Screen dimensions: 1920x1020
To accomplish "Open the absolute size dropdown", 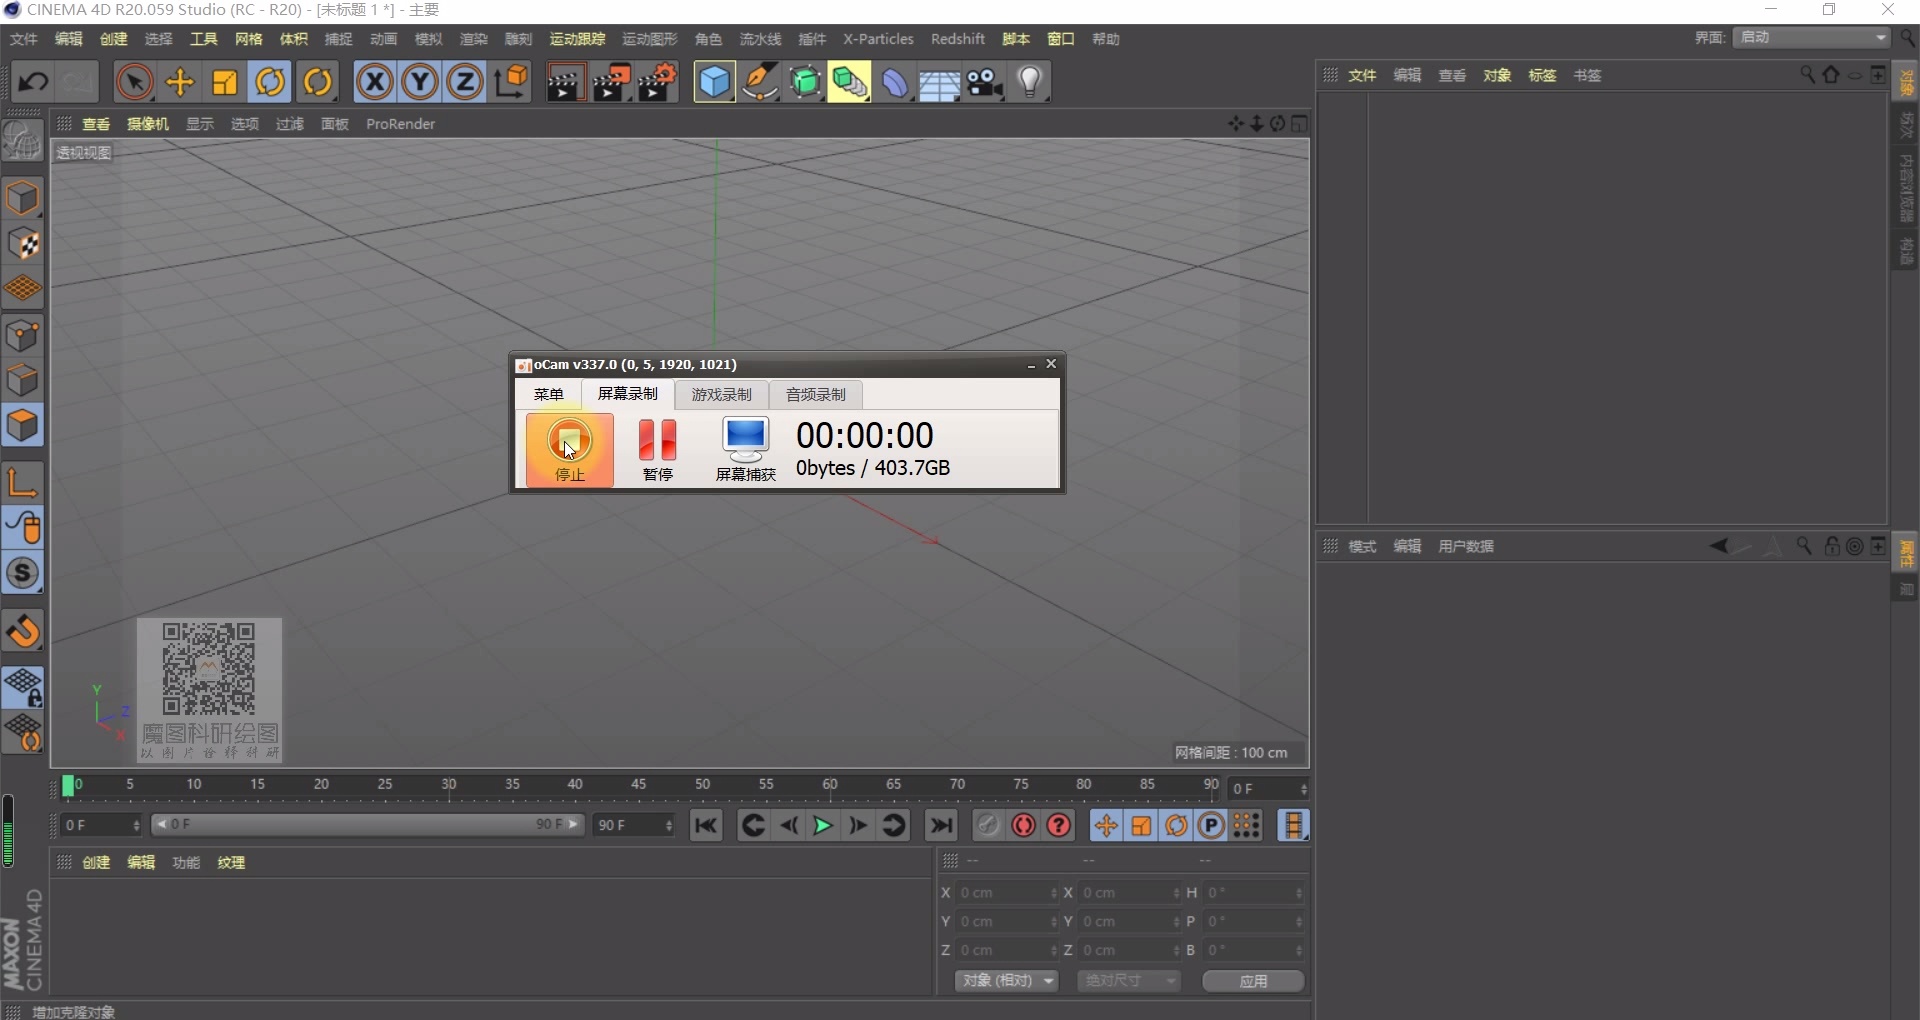I will point(1128,981).
